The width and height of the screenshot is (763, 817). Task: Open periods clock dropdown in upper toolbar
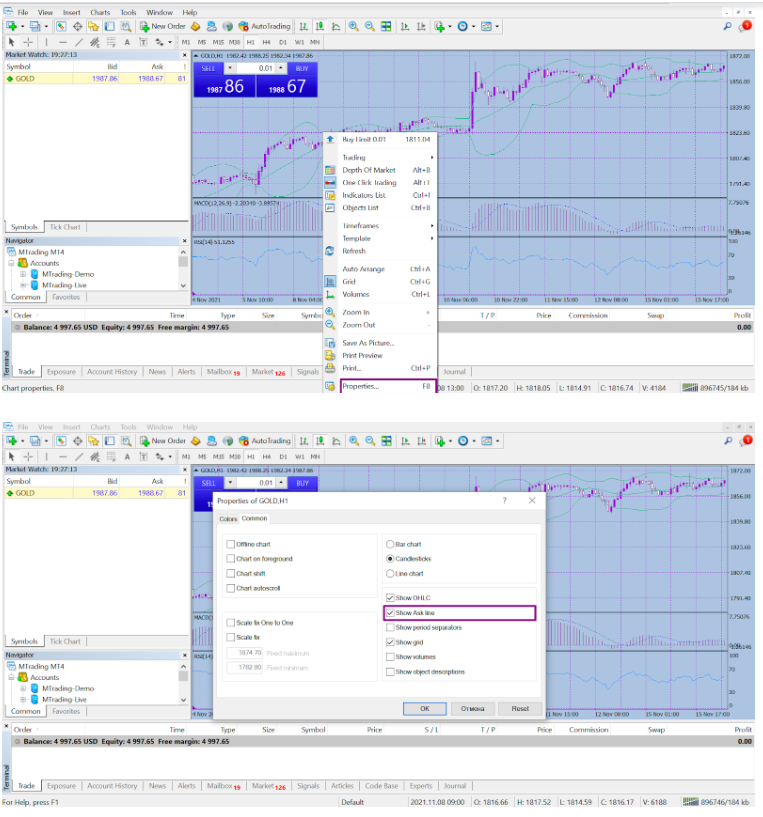(x=473, y=26)
